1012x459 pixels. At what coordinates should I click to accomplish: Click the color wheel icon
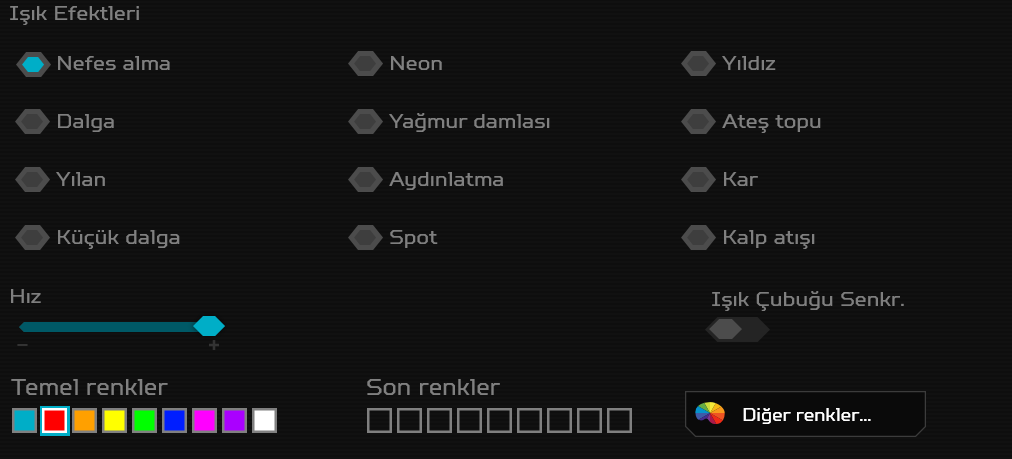[x=710, y=414]
